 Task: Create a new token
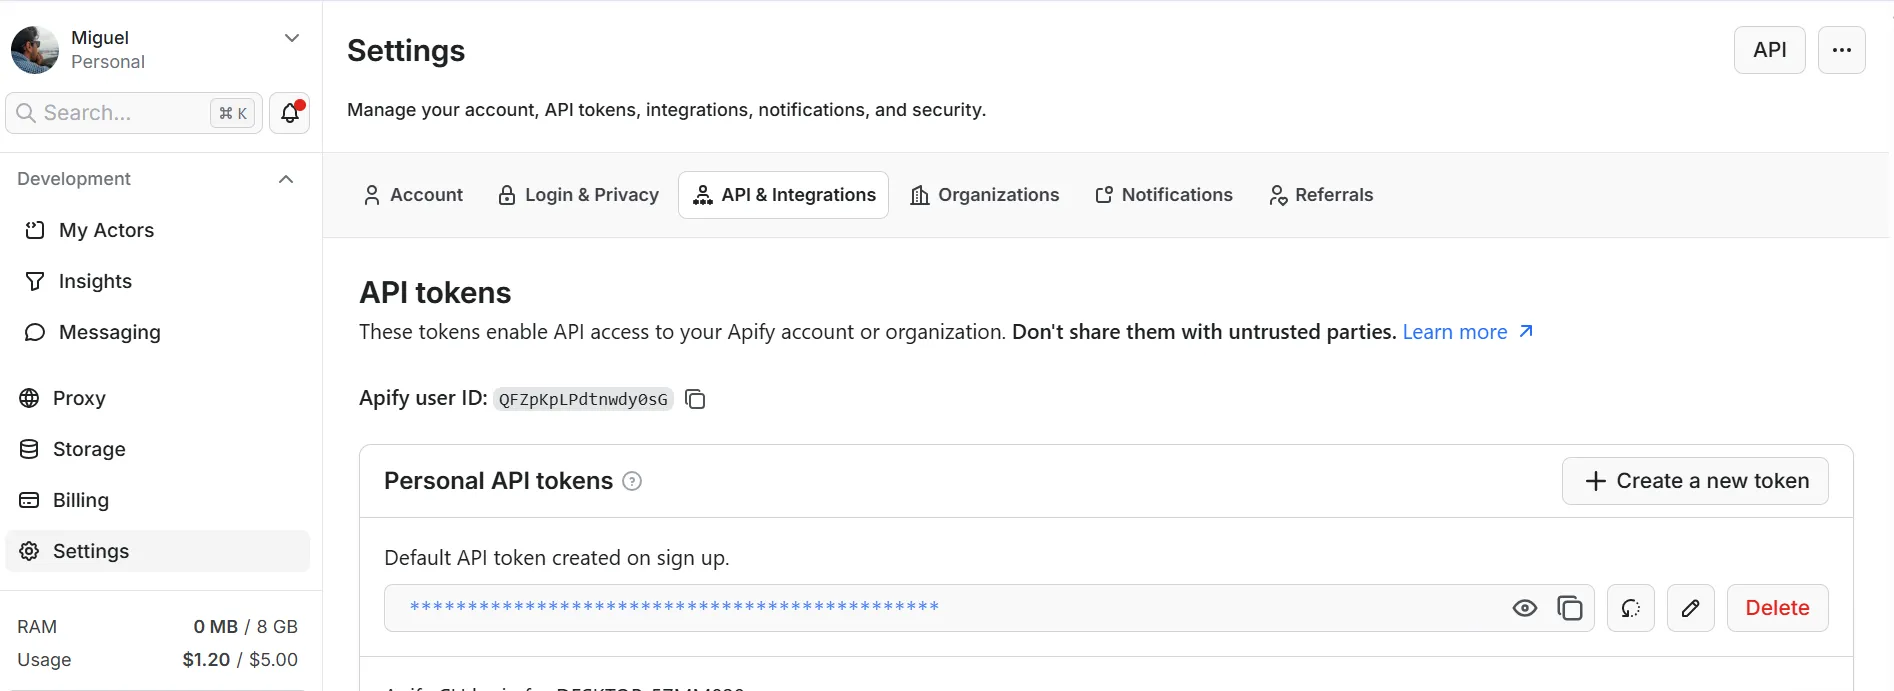(1695, 481)
